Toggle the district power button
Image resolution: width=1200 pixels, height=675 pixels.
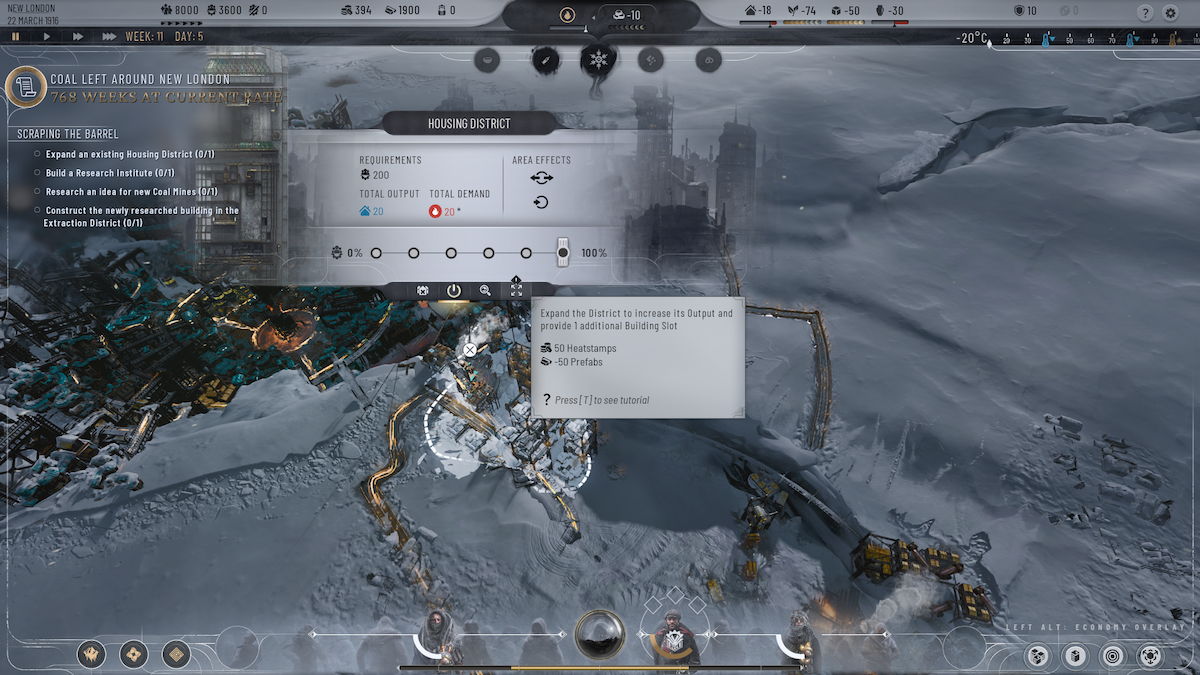[x=451, y=290]
